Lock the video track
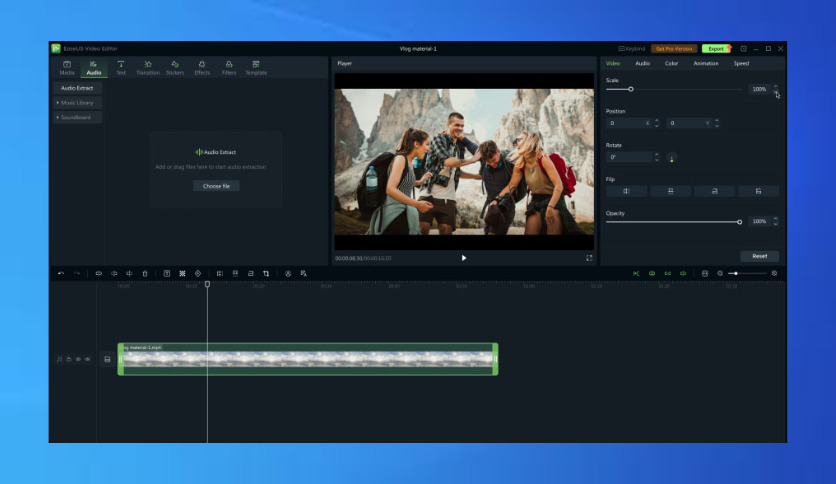 (69, 359)
